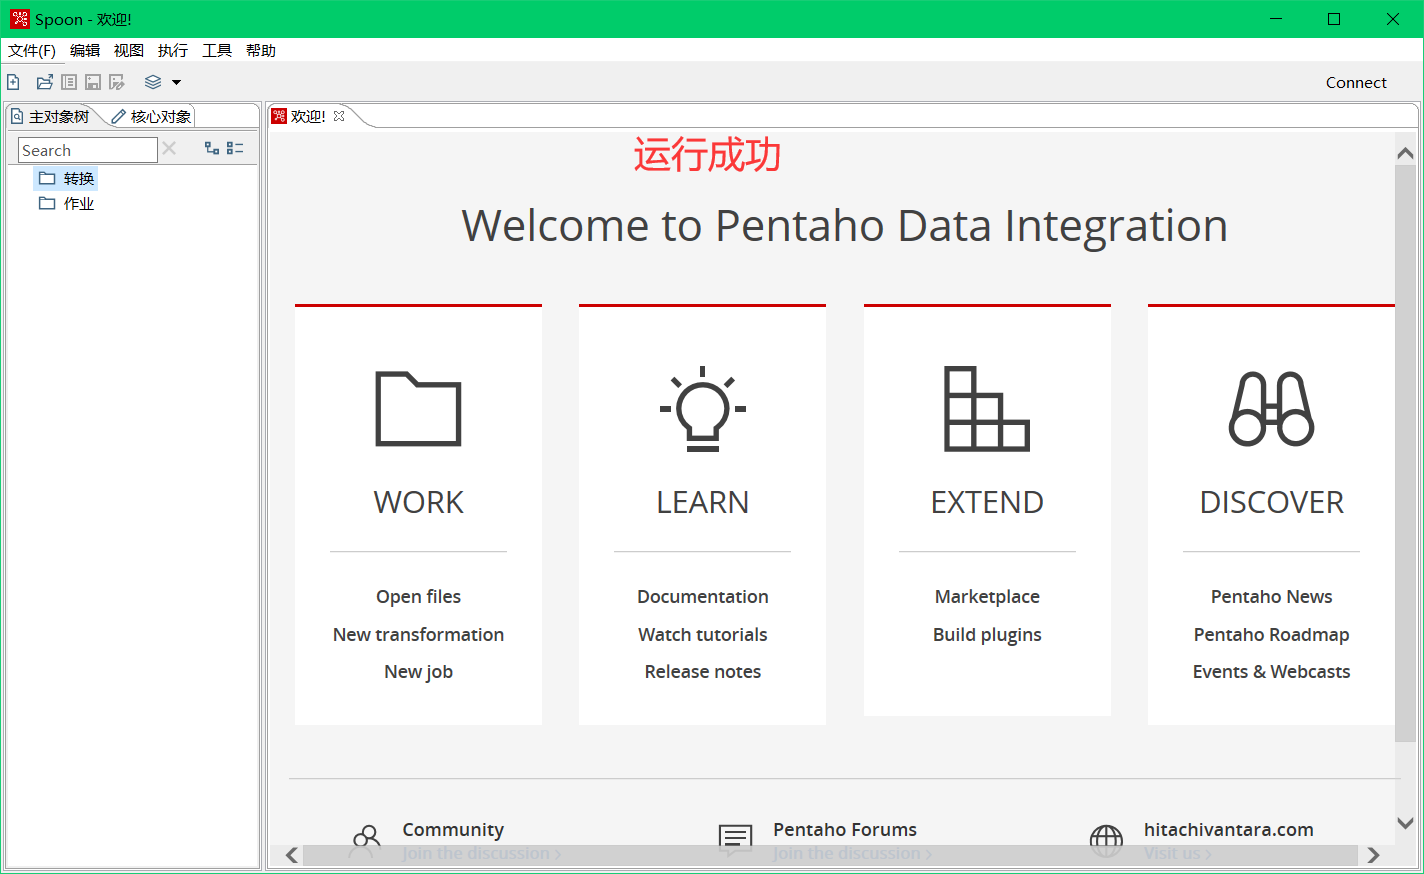Click the collapse all tree icon
Viewport: 1424px width, 874px height.
point(235,148)
